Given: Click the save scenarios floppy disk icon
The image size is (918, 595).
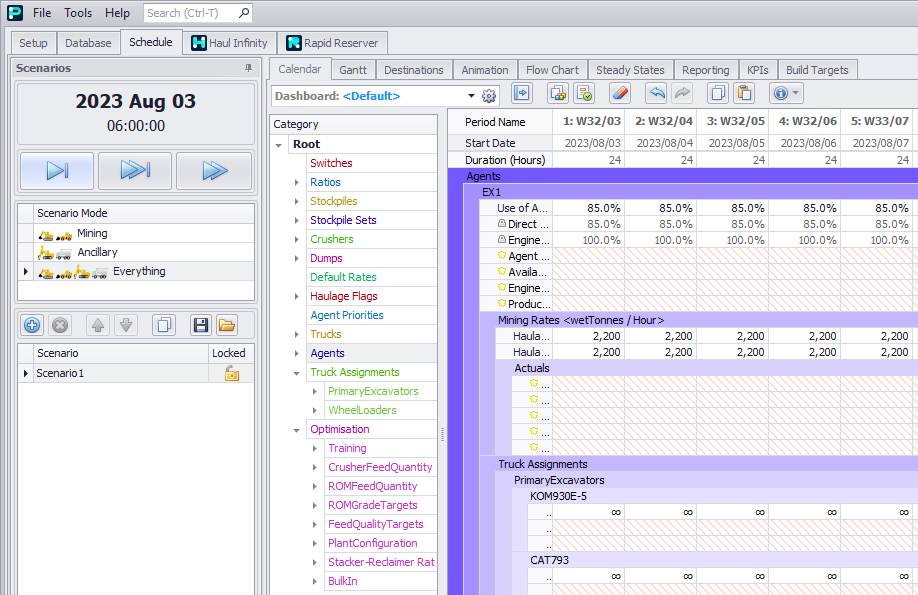Looking at the screenshot, I should [x=199, y=325].
